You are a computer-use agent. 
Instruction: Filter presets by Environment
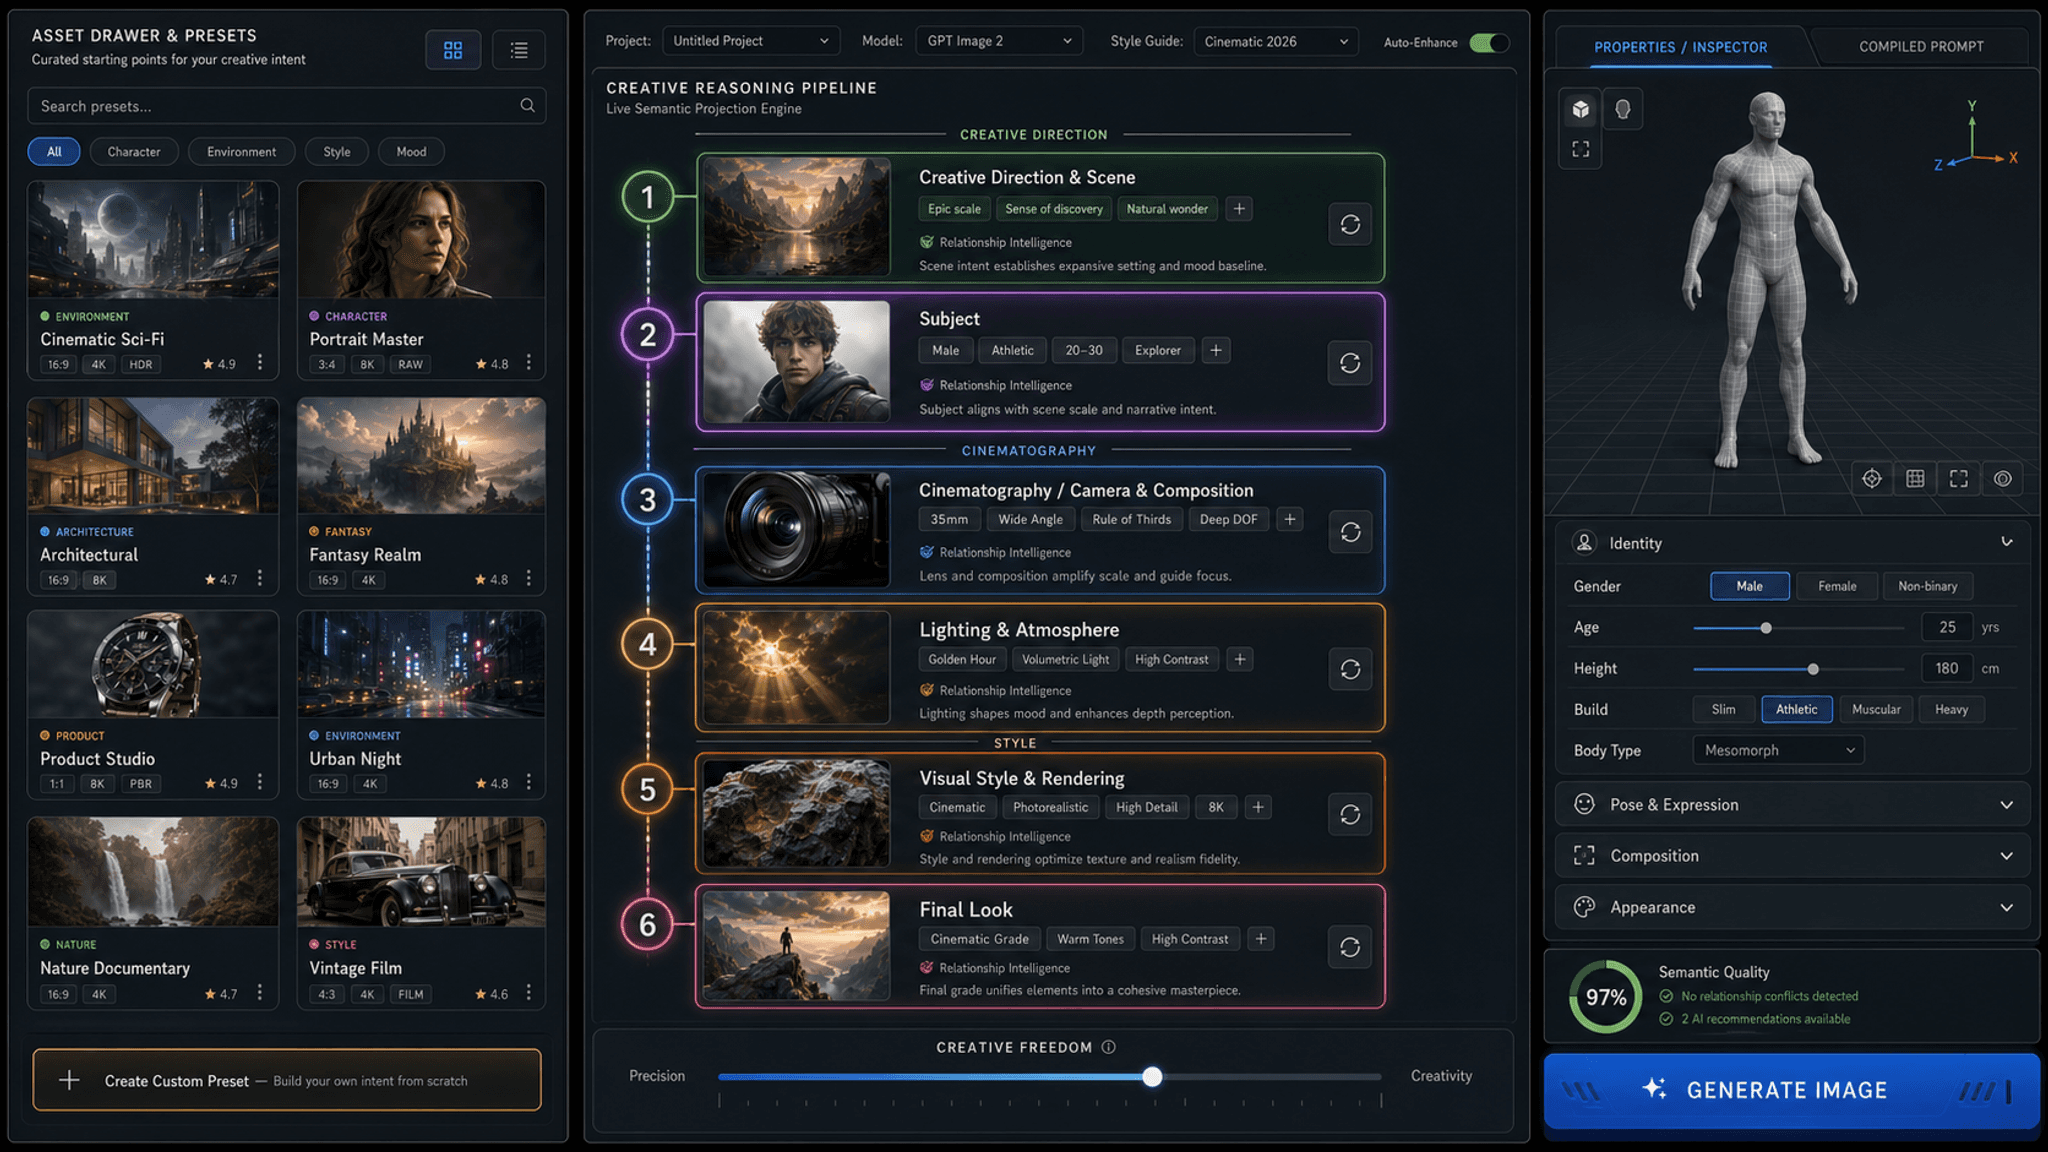tap(241, 152)
